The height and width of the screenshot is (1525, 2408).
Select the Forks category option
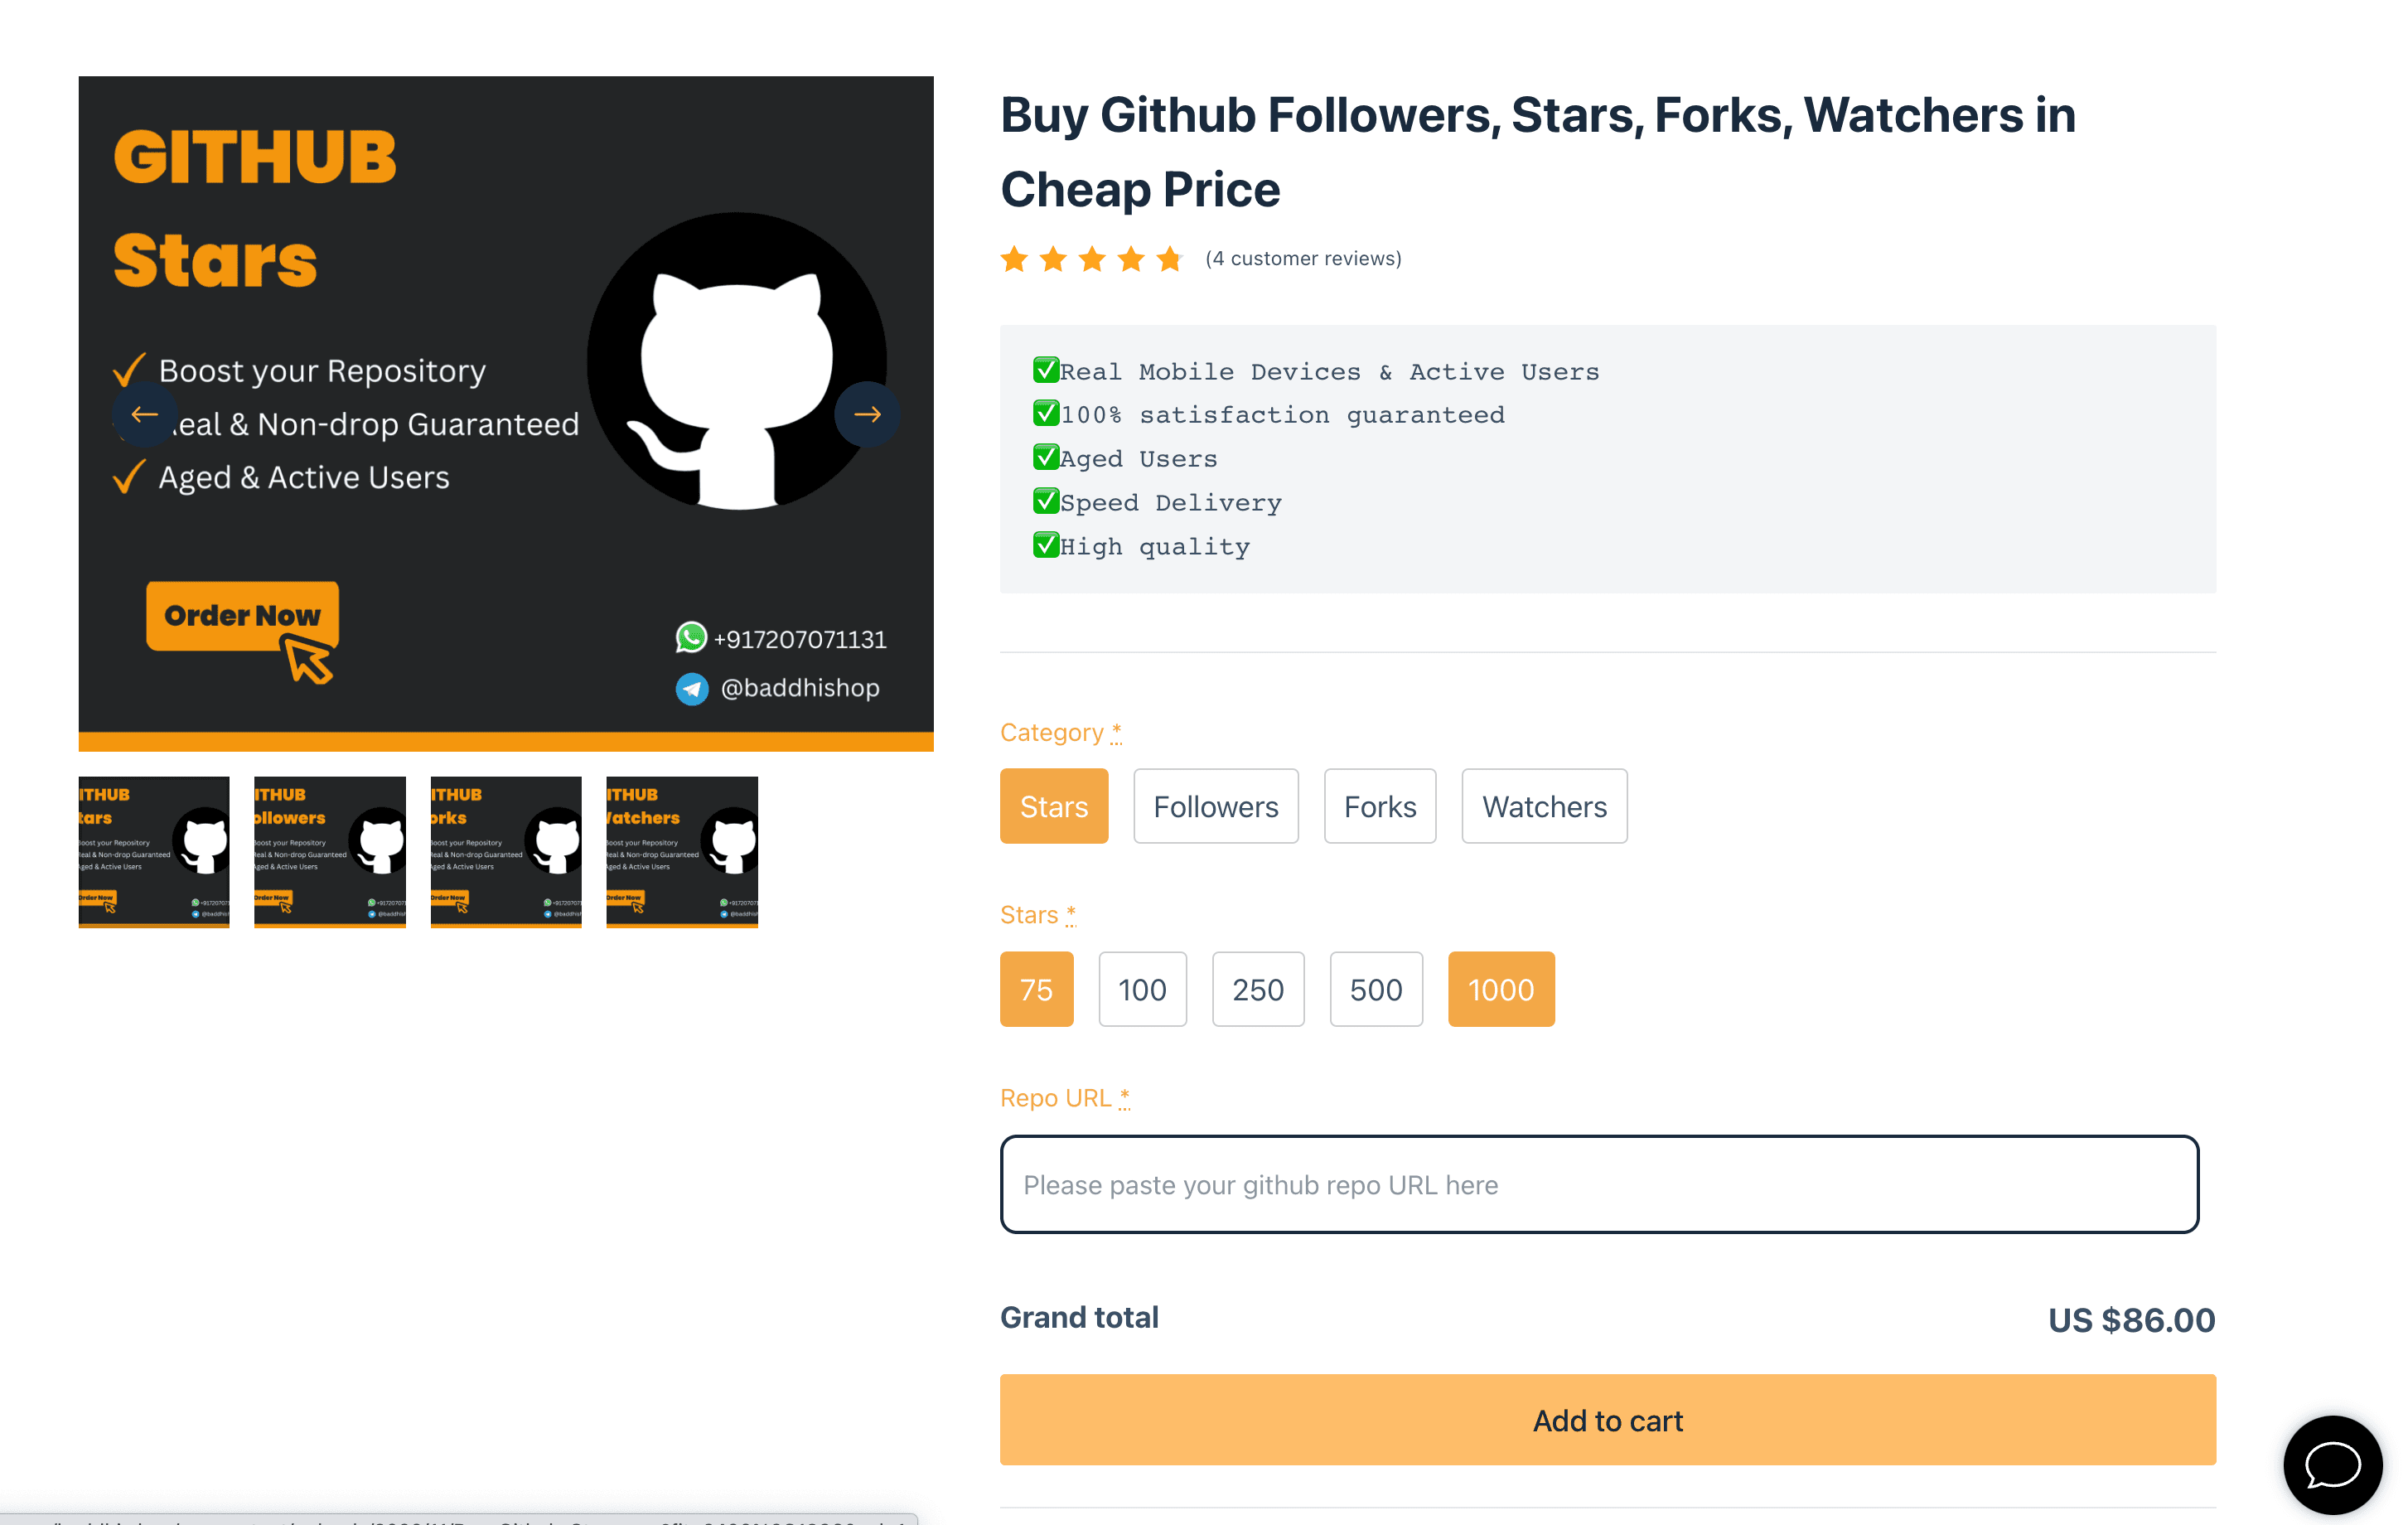1380,806
